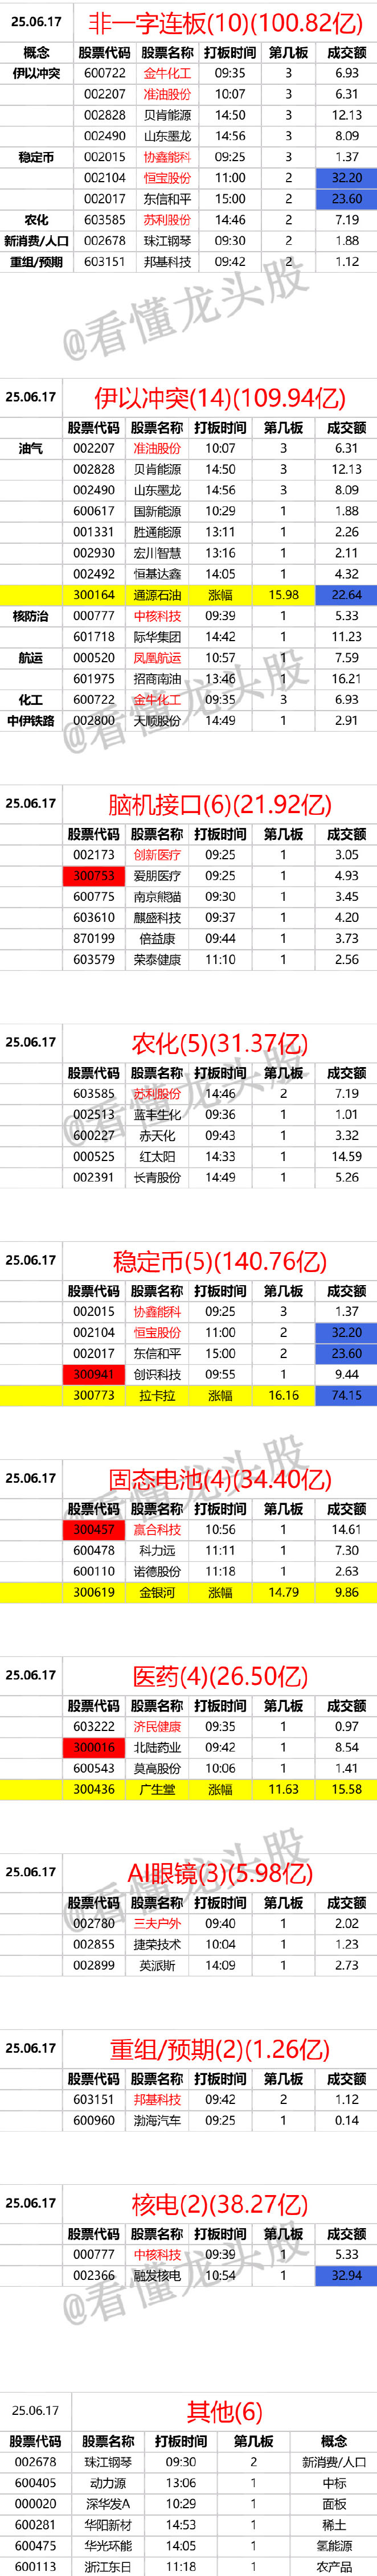
Task: Select stock name 南京熊猫
Action: 157,897
